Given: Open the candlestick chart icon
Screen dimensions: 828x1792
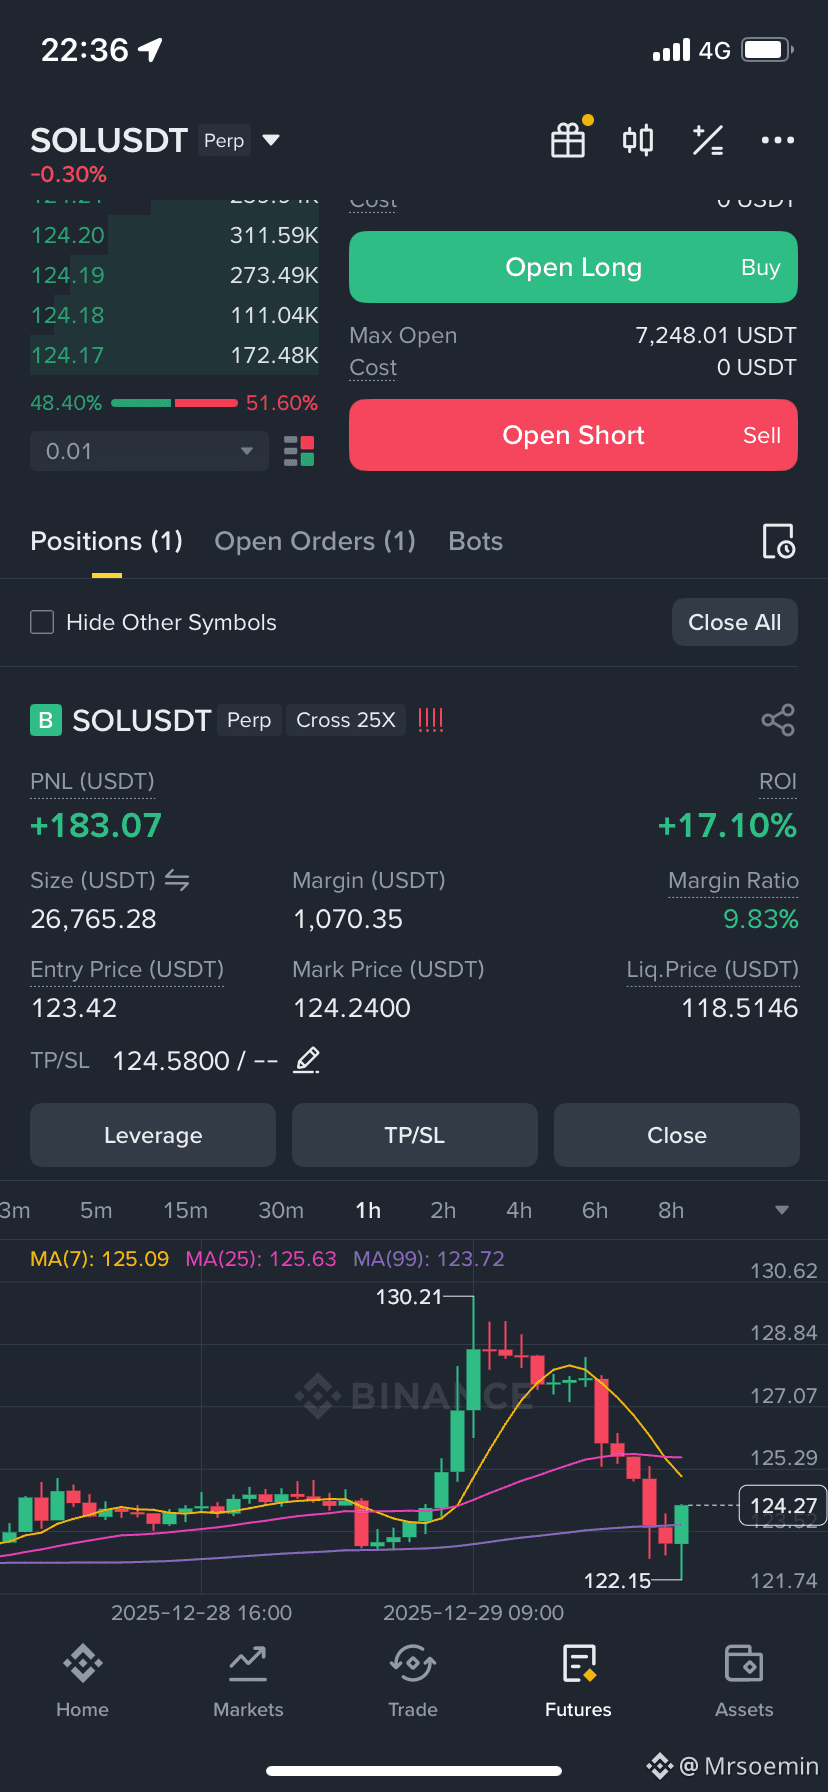Looking at the screenshot, I should 638,140.
